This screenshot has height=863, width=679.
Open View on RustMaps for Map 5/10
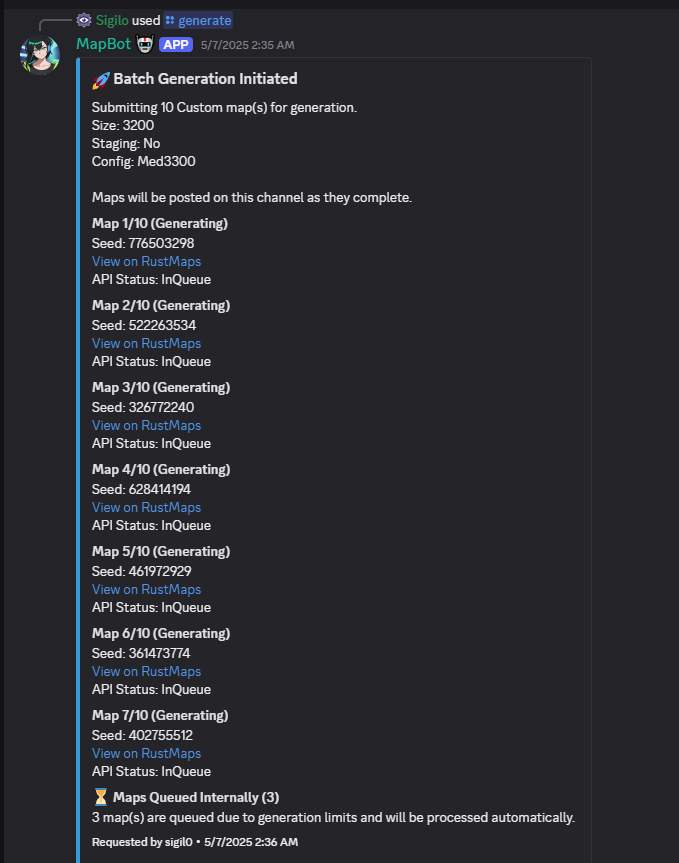[x=146, y=589]
